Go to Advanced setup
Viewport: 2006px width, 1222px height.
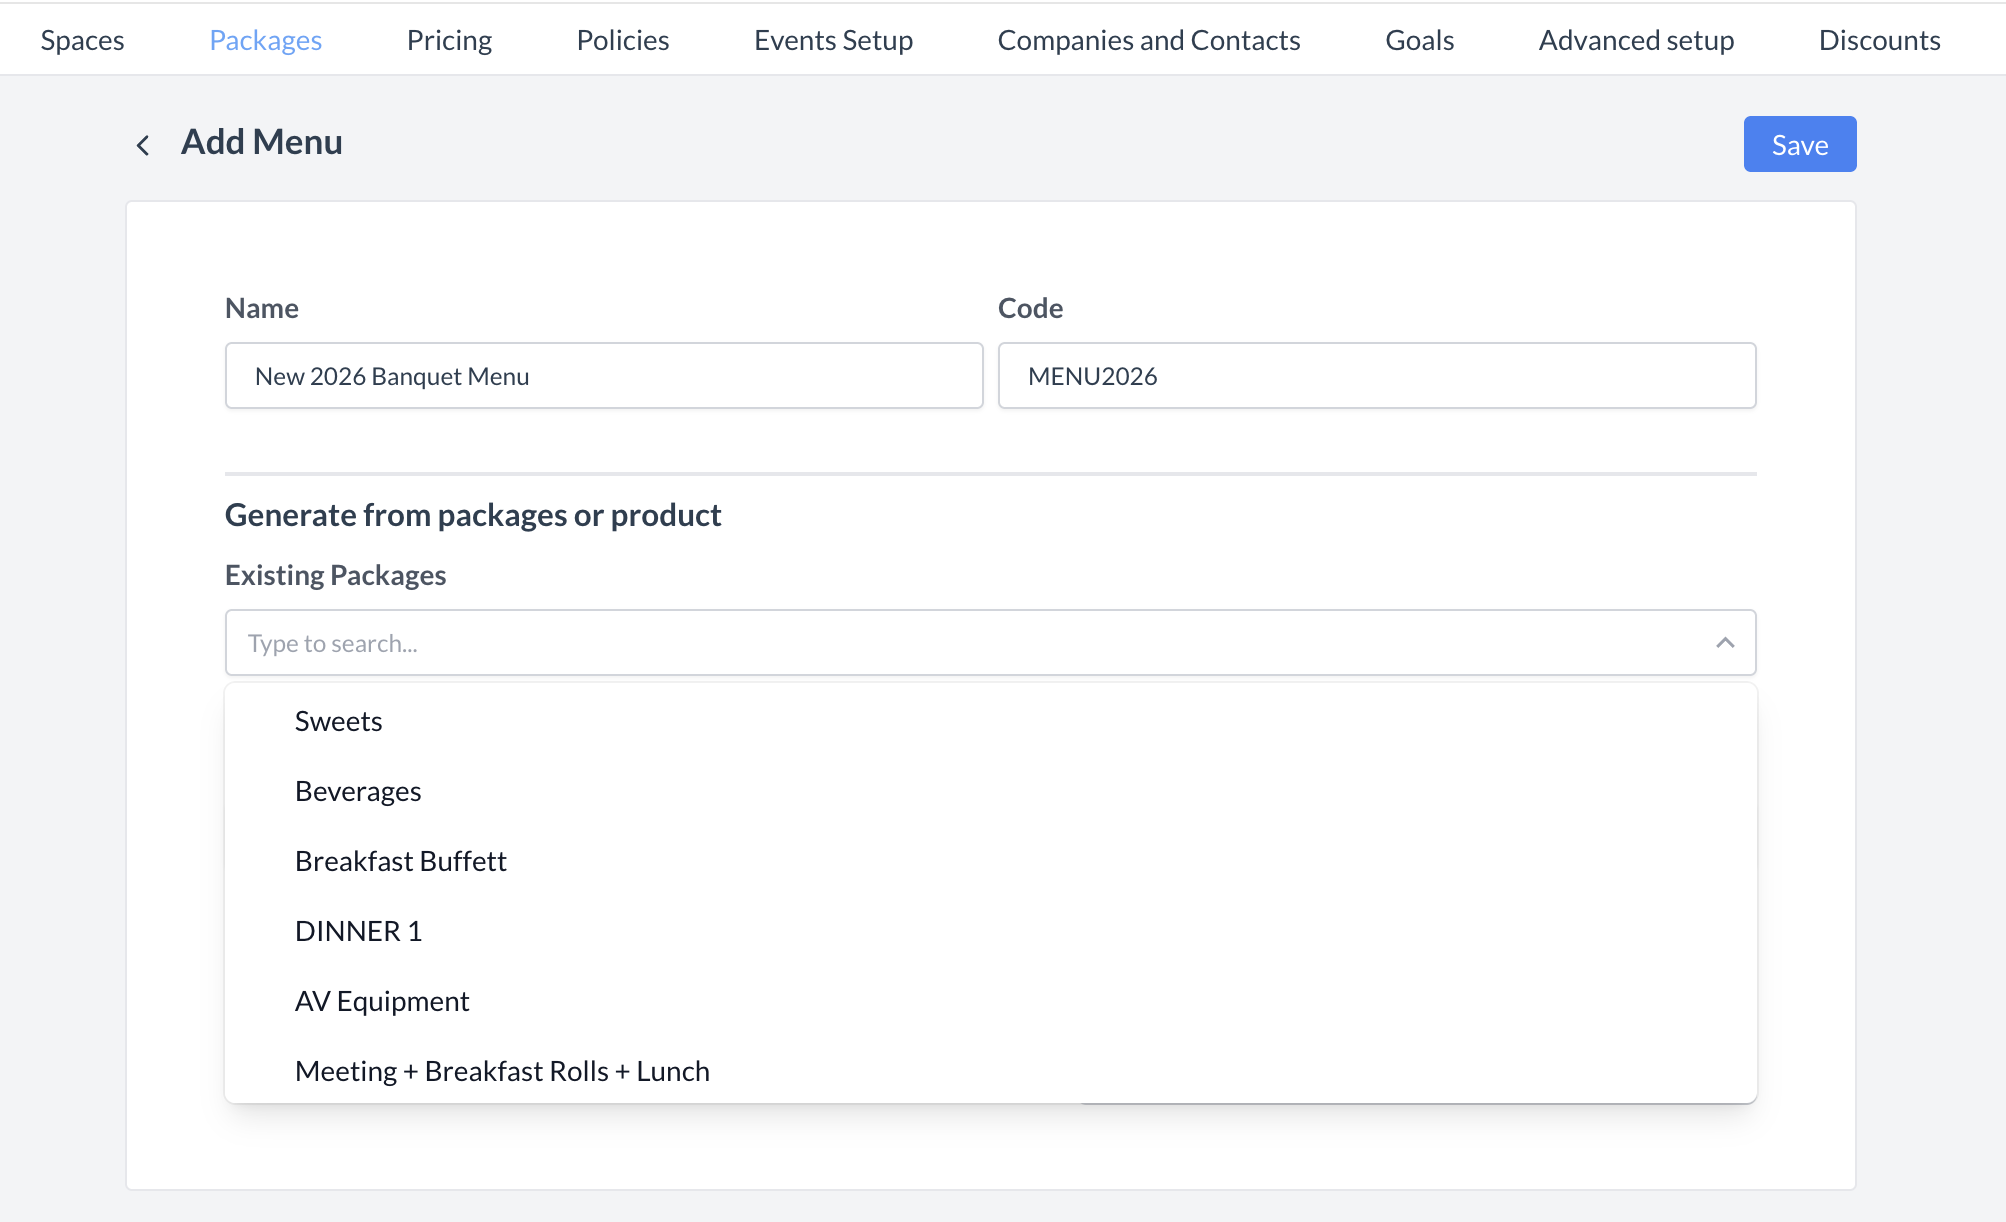[x=1636, y=40]
